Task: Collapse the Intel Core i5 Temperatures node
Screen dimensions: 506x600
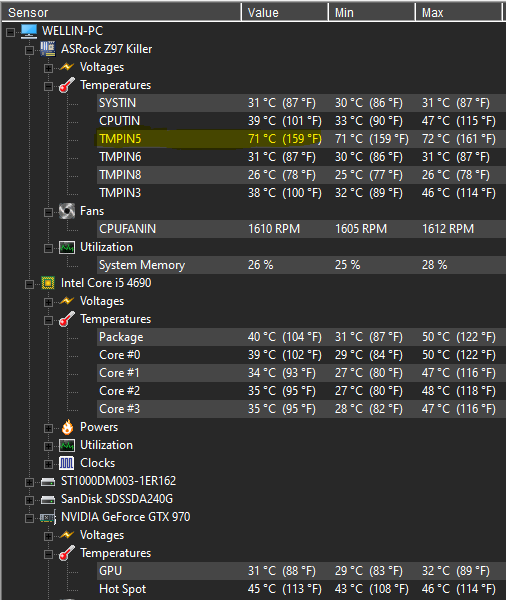Action: [x=48, y=320]
